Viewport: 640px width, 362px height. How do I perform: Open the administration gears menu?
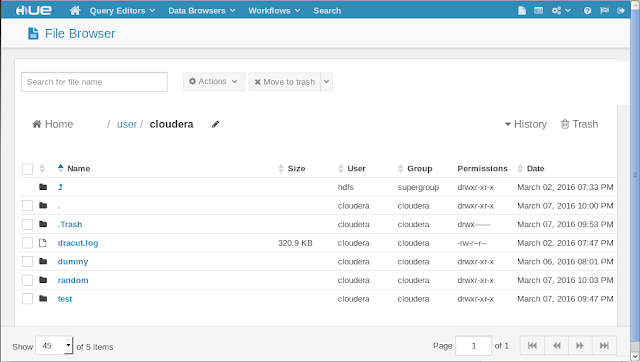[561, 11]
